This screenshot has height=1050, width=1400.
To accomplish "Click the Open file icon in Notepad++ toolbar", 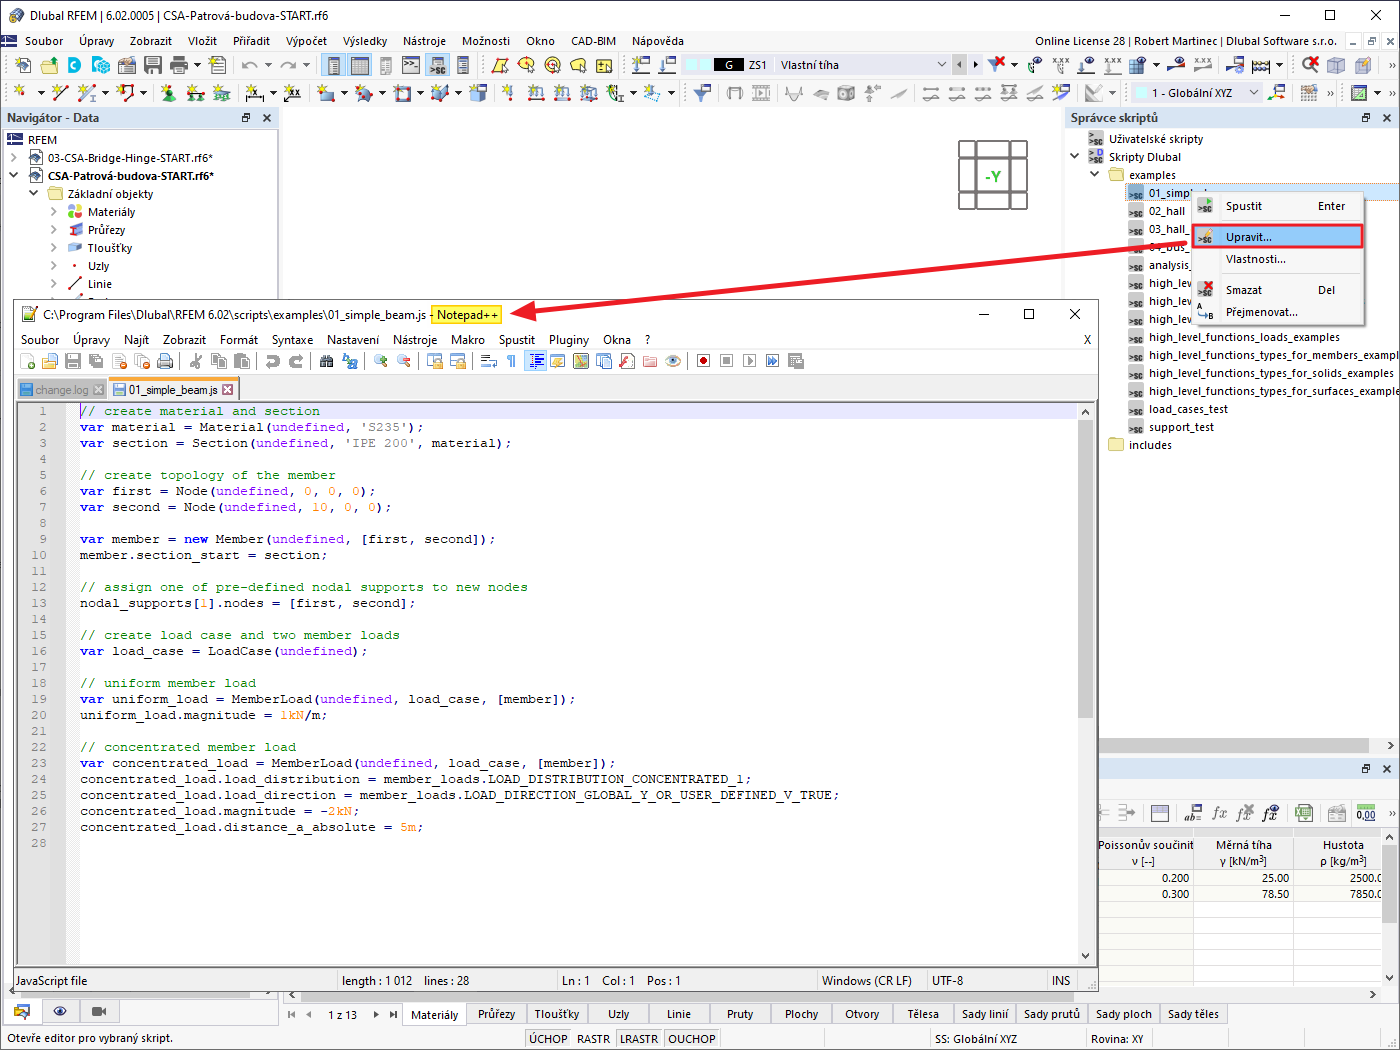I will pyautogui.click(x=50, y=361).
